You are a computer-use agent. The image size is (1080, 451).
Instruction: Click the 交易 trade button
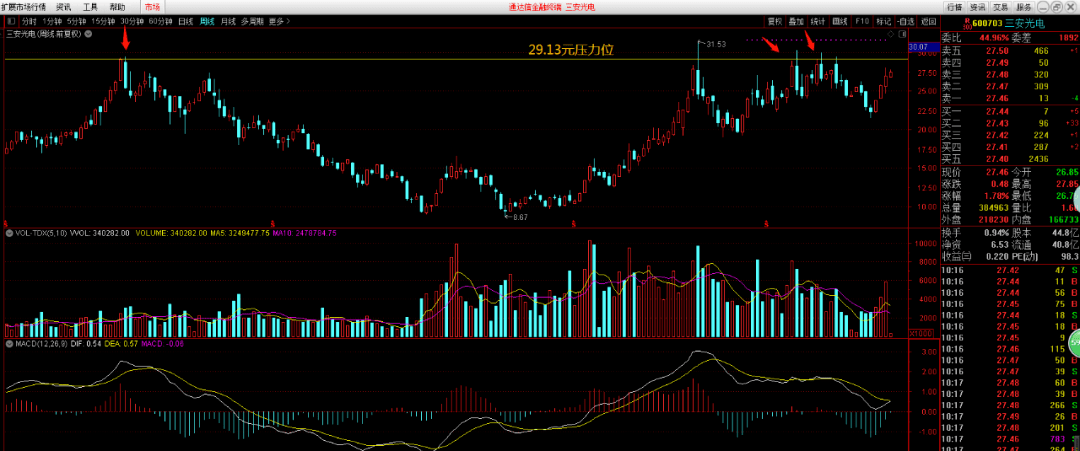pos(1000,7)
